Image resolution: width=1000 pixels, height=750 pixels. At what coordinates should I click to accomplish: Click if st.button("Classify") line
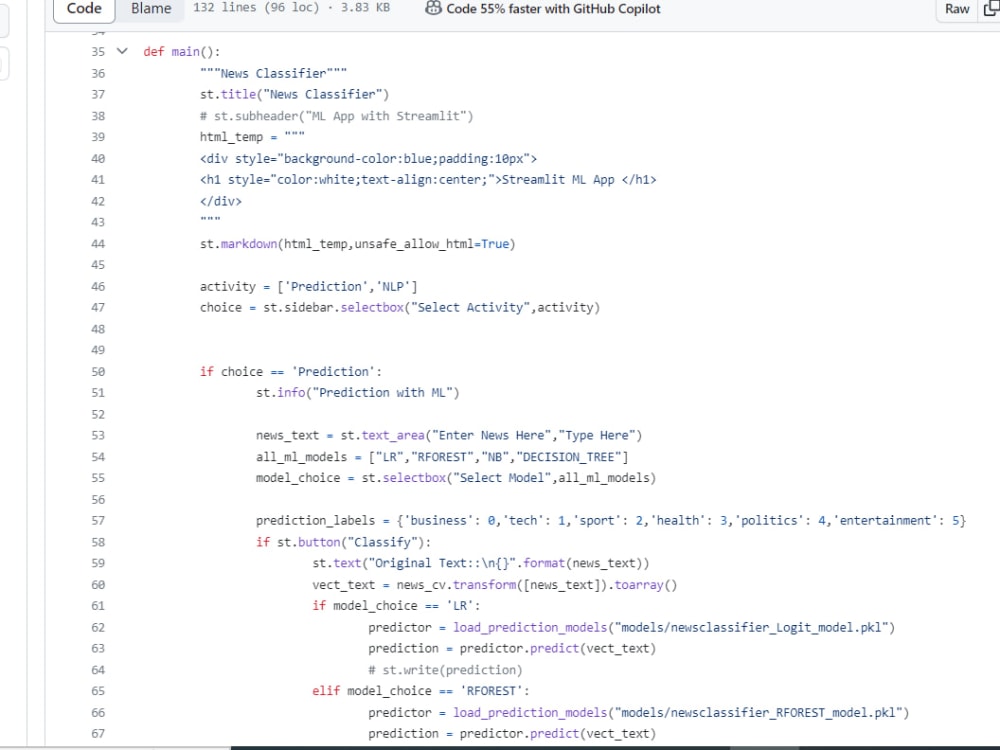coord(343,542)
